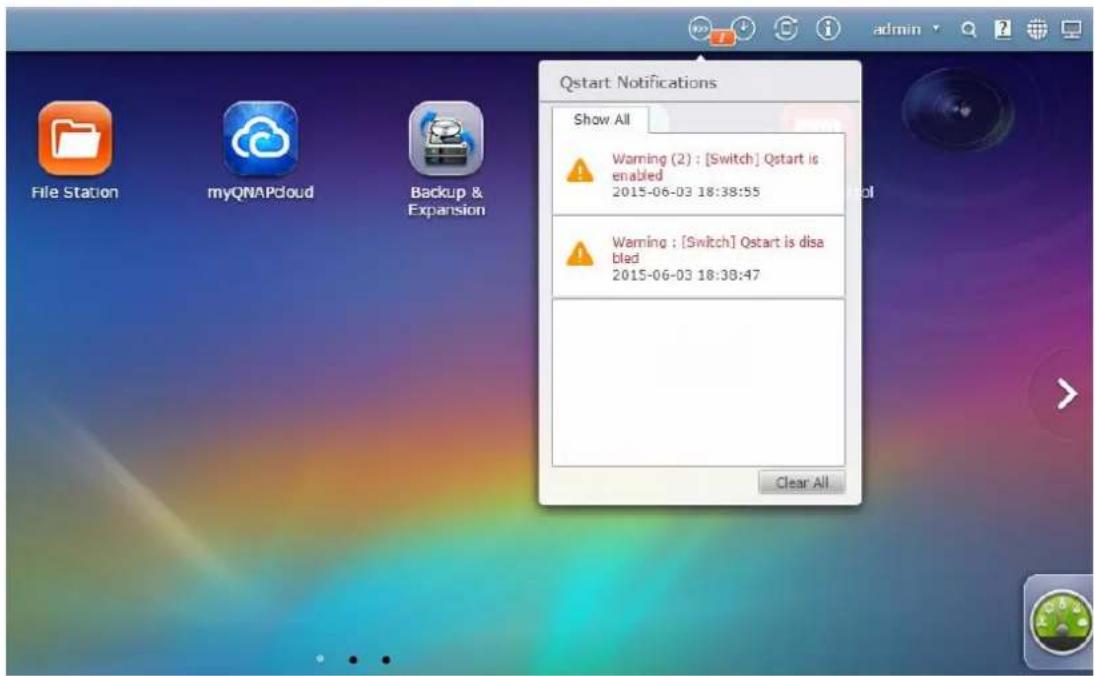Viewport: 1095px width, 676px height.
Task: Click the timestamp 2015-06-03 18:38:55
Action: click(686, 192)
